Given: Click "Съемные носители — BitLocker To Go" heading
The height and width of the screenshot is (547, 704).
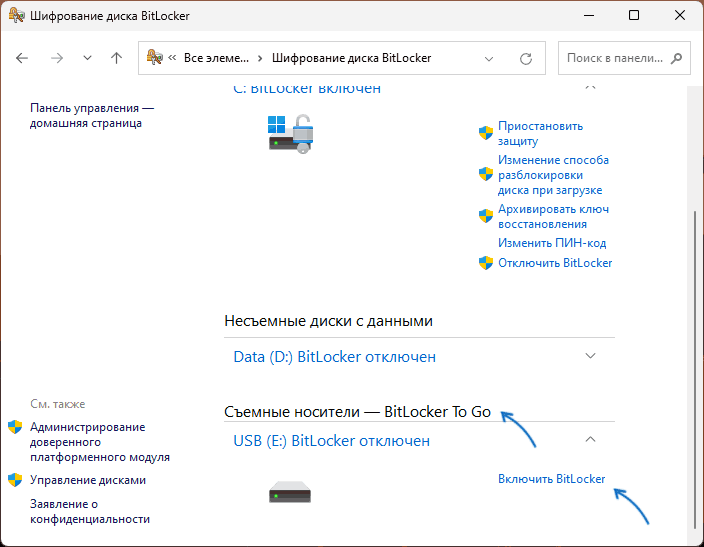Looking at the screenshot, I should coord(357,411).
